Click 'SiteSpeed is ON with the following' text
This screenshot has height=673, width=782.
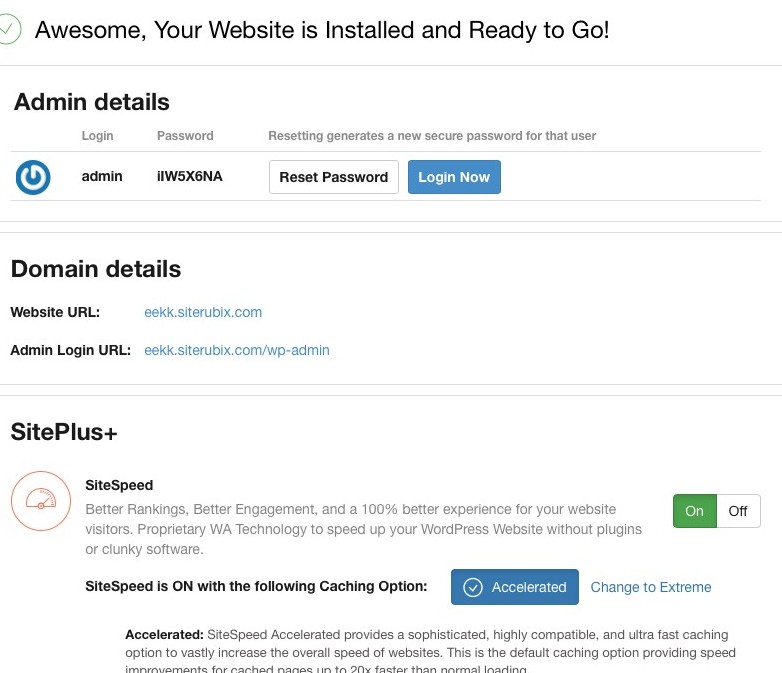256,586
